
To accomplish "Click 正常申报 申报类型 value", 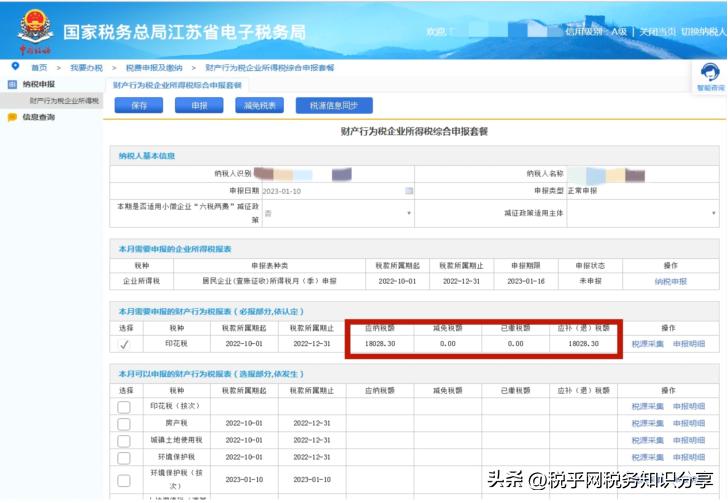I will pyautogui.click(x=583, y=191).
